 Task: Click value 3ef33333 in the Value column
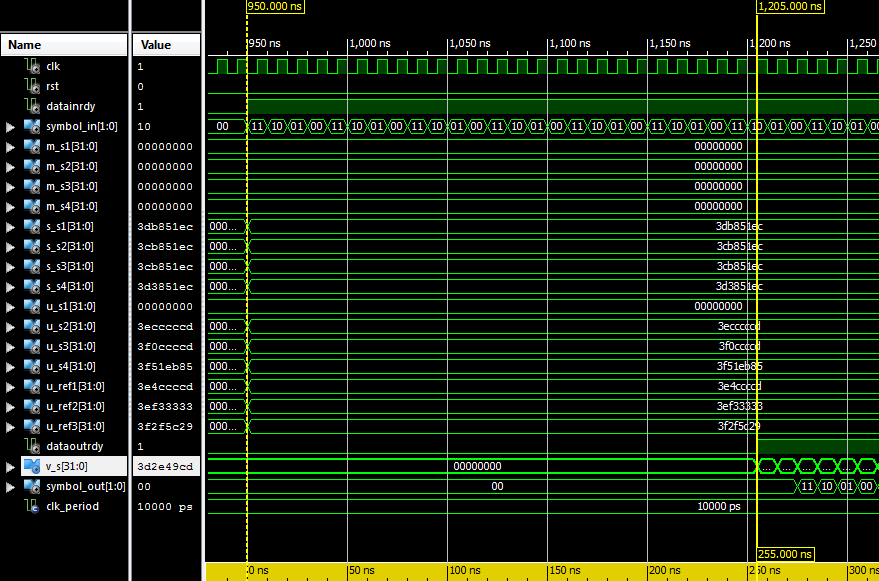click(x=165, y=407)
